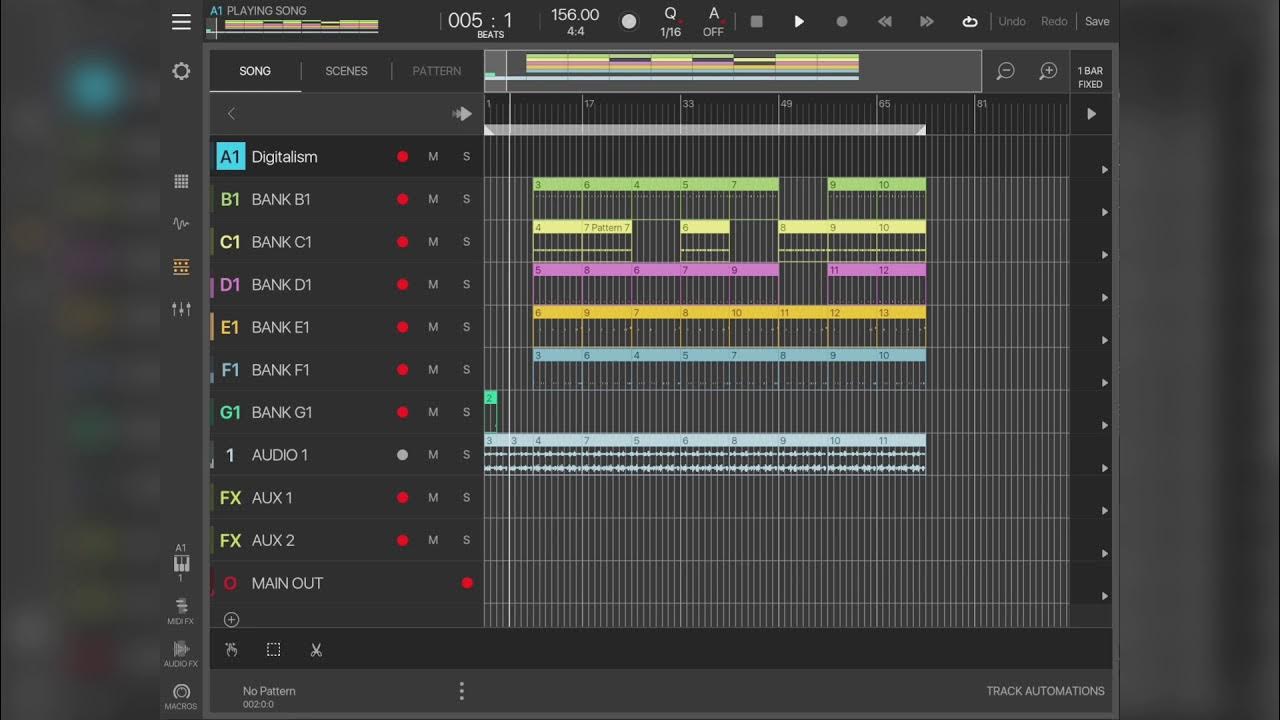This screenshot has height=720, width=1280.
Task: Mute the BANK B1 track
Action: pos(433,199)
